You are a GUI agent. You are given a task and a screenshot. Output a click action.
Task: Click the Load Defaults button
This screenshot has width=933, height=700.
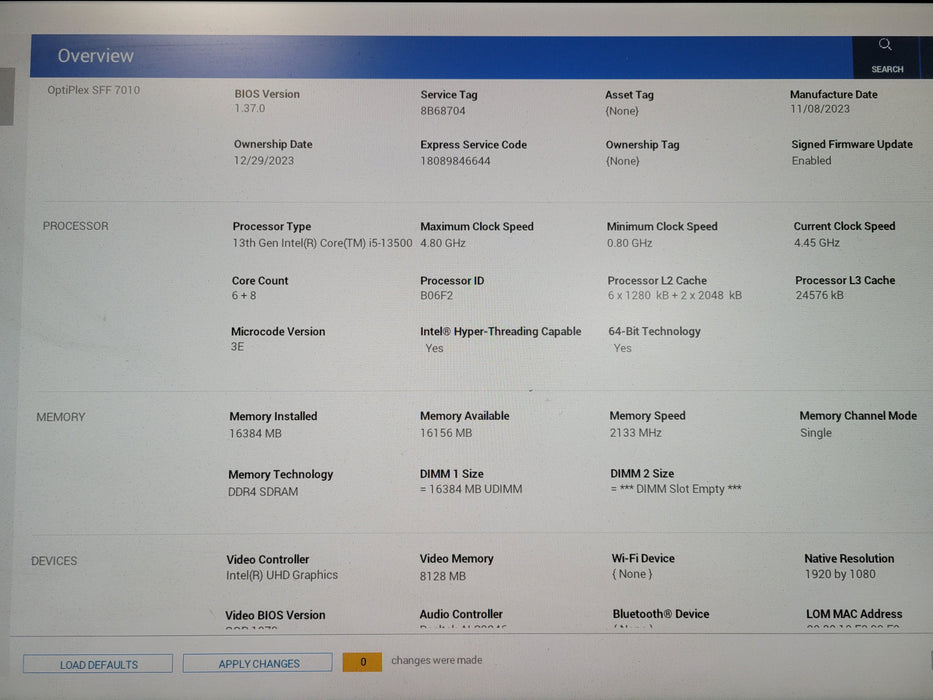point(98,664)
